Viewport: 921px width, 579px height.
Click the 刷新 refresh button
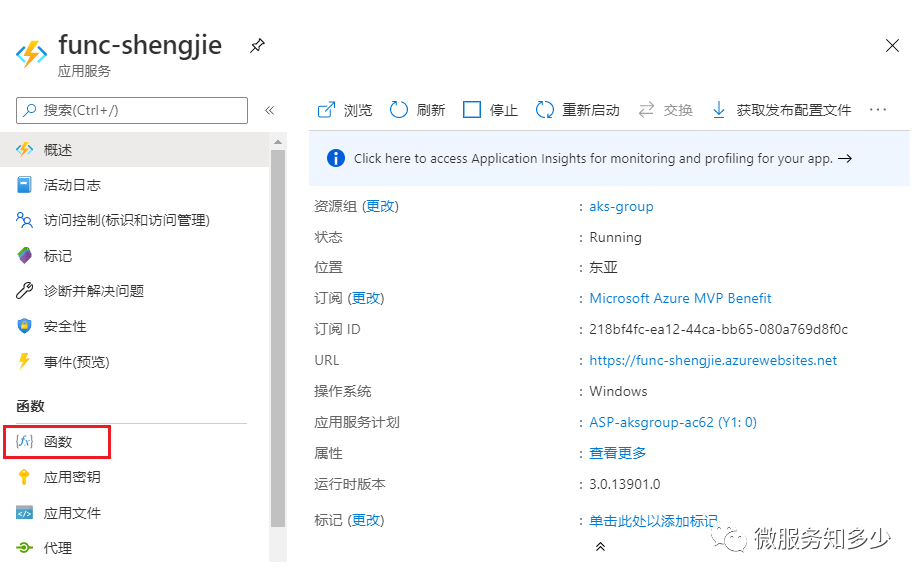pyautogui.click(x=418, y=110)
